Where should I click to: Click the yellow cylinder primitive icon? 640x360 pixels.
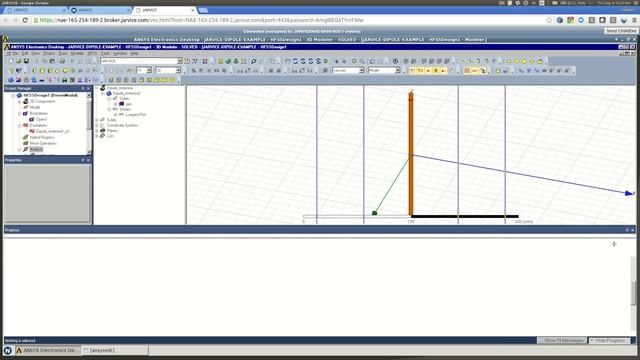click(x=42, y=71)
